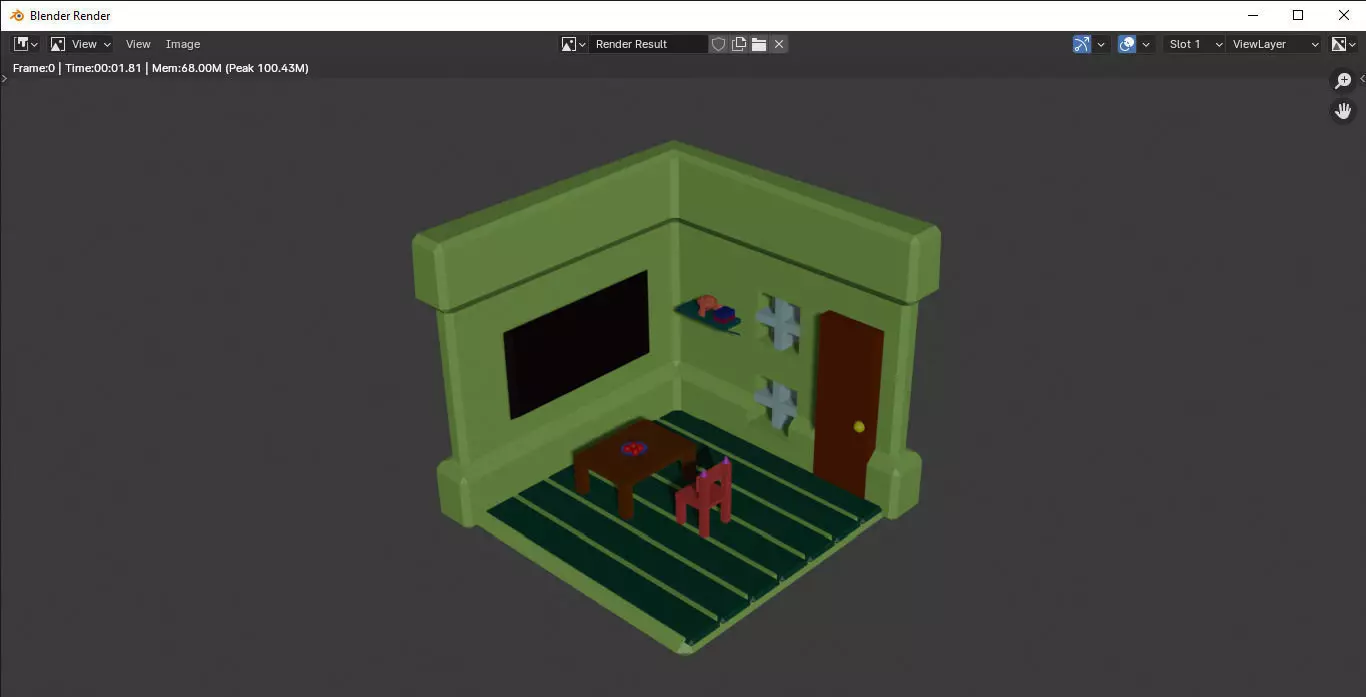Screen dimensions: 1366x697
Task: Open the ViewLayer selector dropdown
Action: [1275, 44]
